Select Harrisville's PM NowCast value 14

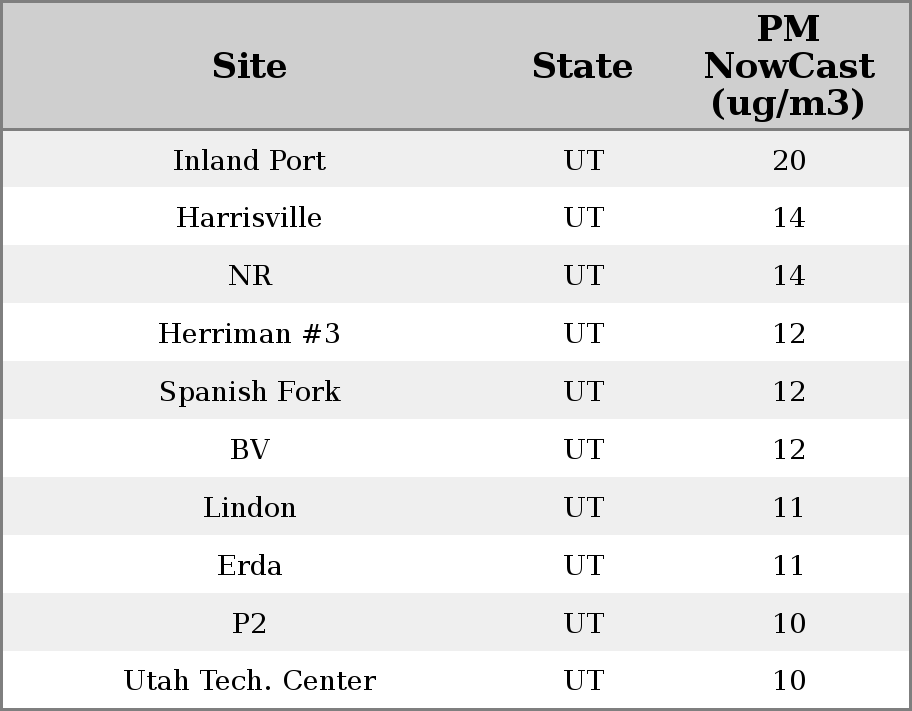click(x=788, y=218)
